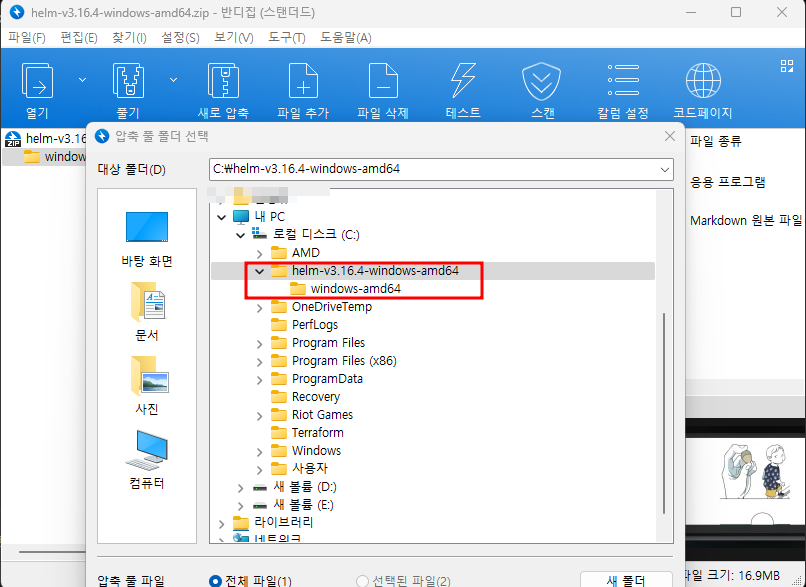Open the 찾기(I) menu
806x587 pixels.
[129, 38]
